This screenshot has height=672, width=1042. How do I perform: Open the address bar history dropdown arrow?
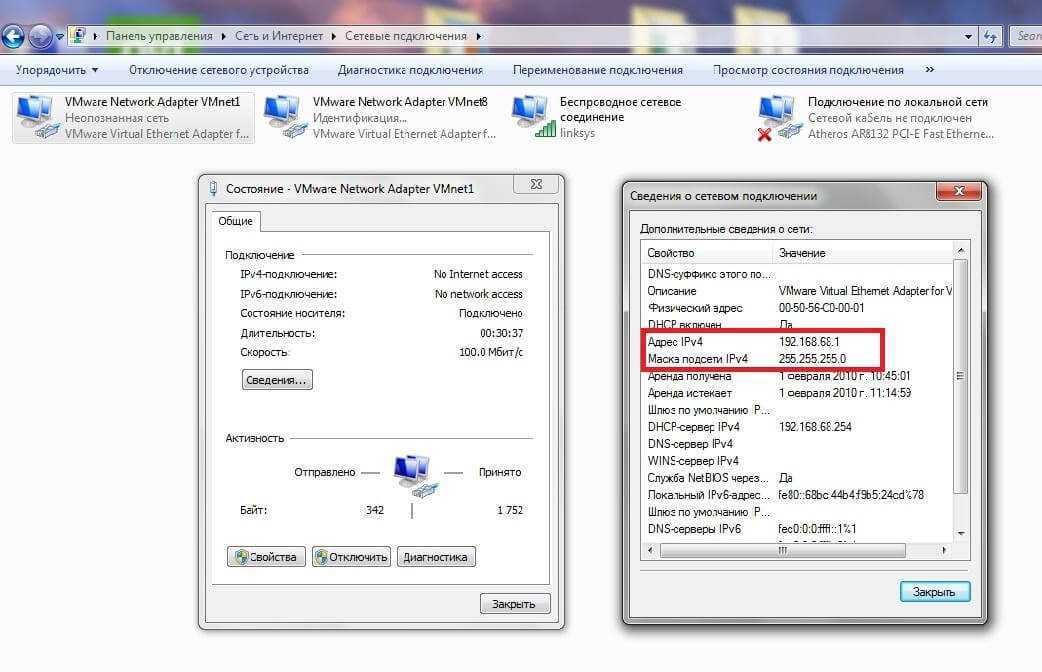click(x=968, y=36)
